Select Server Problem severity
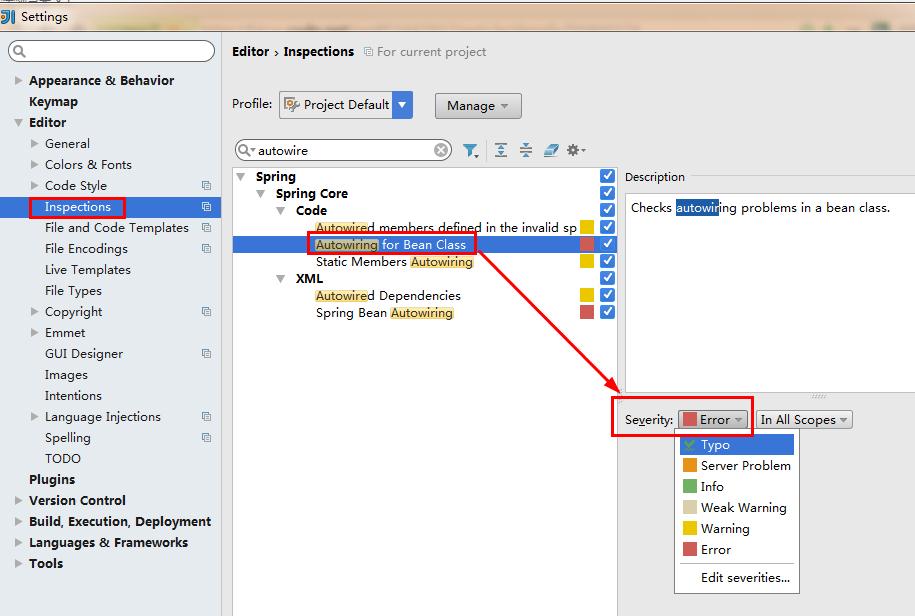Viewport: 915px width, 616px height. click(737, 466)
